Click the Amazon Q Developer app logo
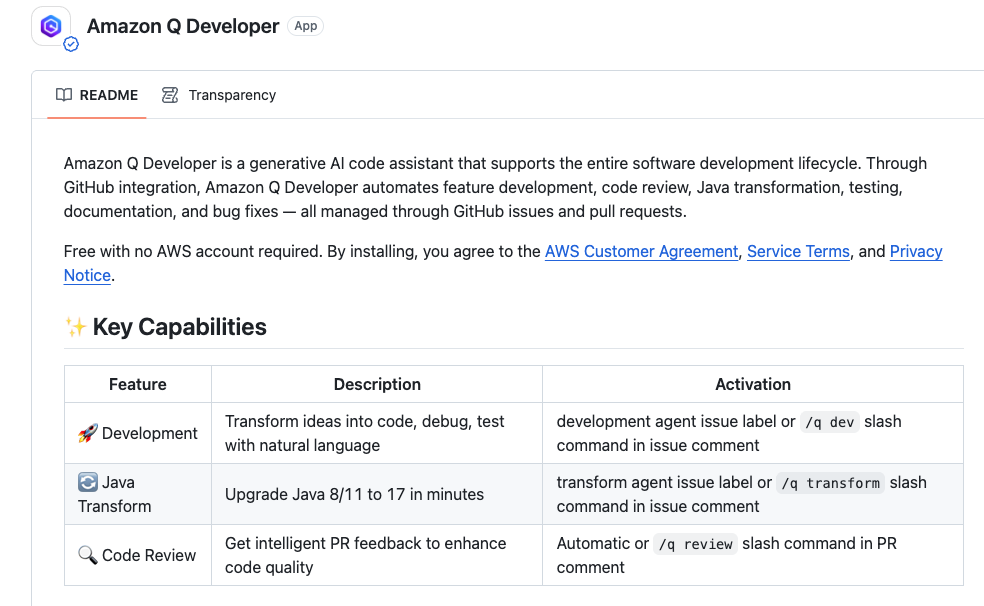The height and width of the screenshot is (606, 984). click(x=50, y=26)
